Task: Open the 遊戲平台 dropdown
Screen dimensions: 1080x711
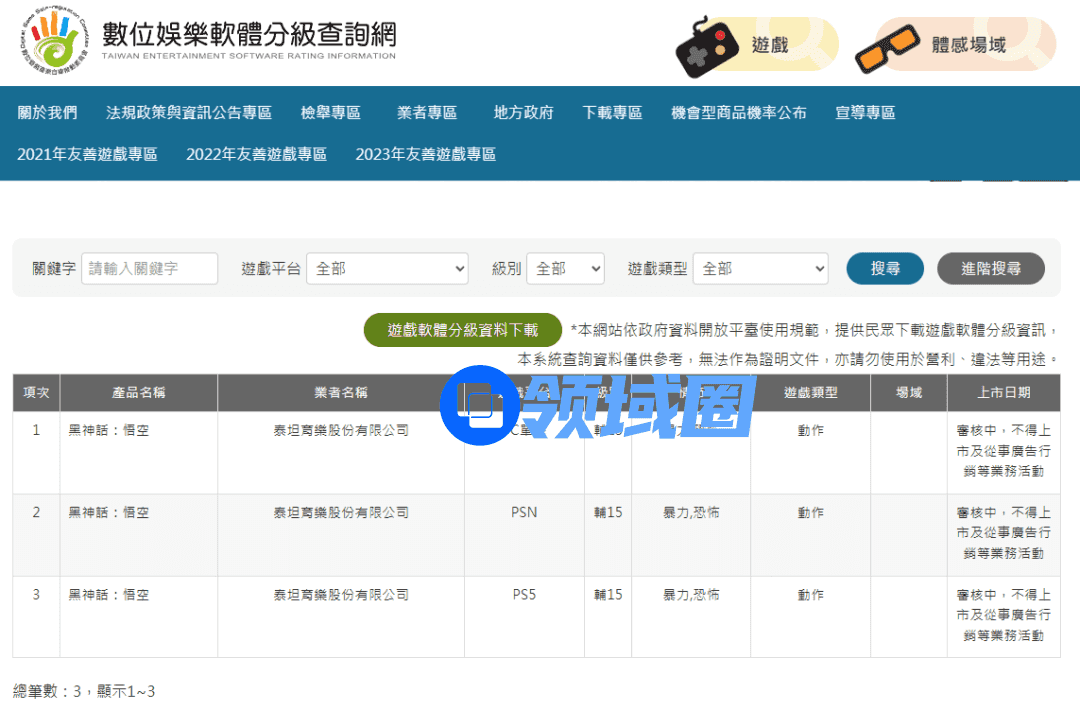Action: click(387, 269)
